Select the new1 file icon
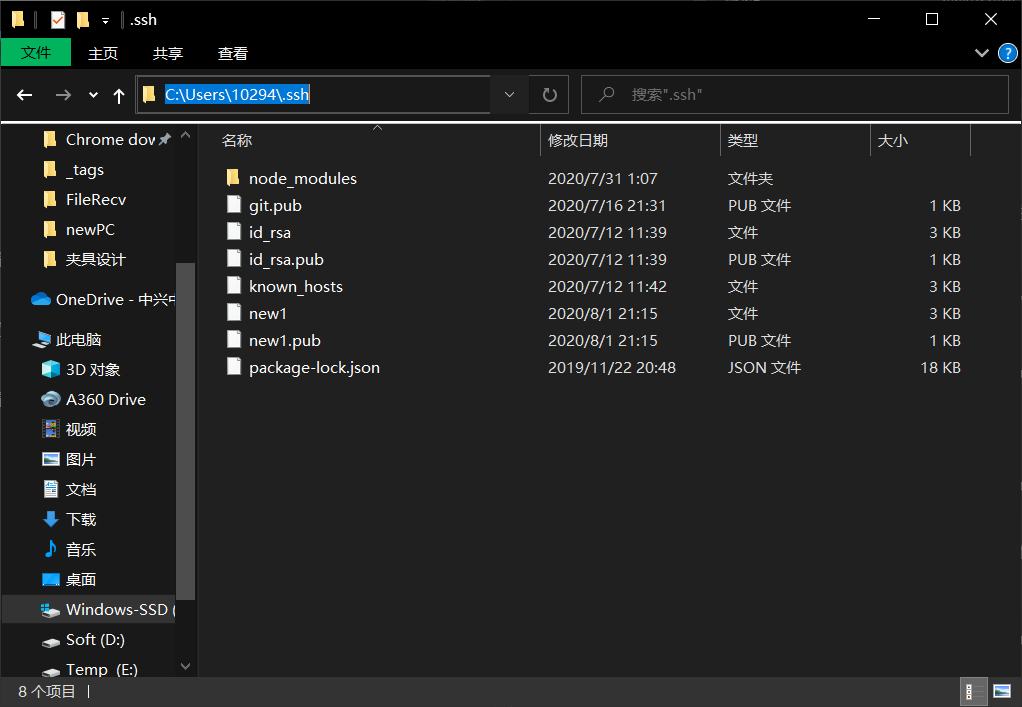The height and width of the screenshot is (707, 1022). (x=233, y=312)
